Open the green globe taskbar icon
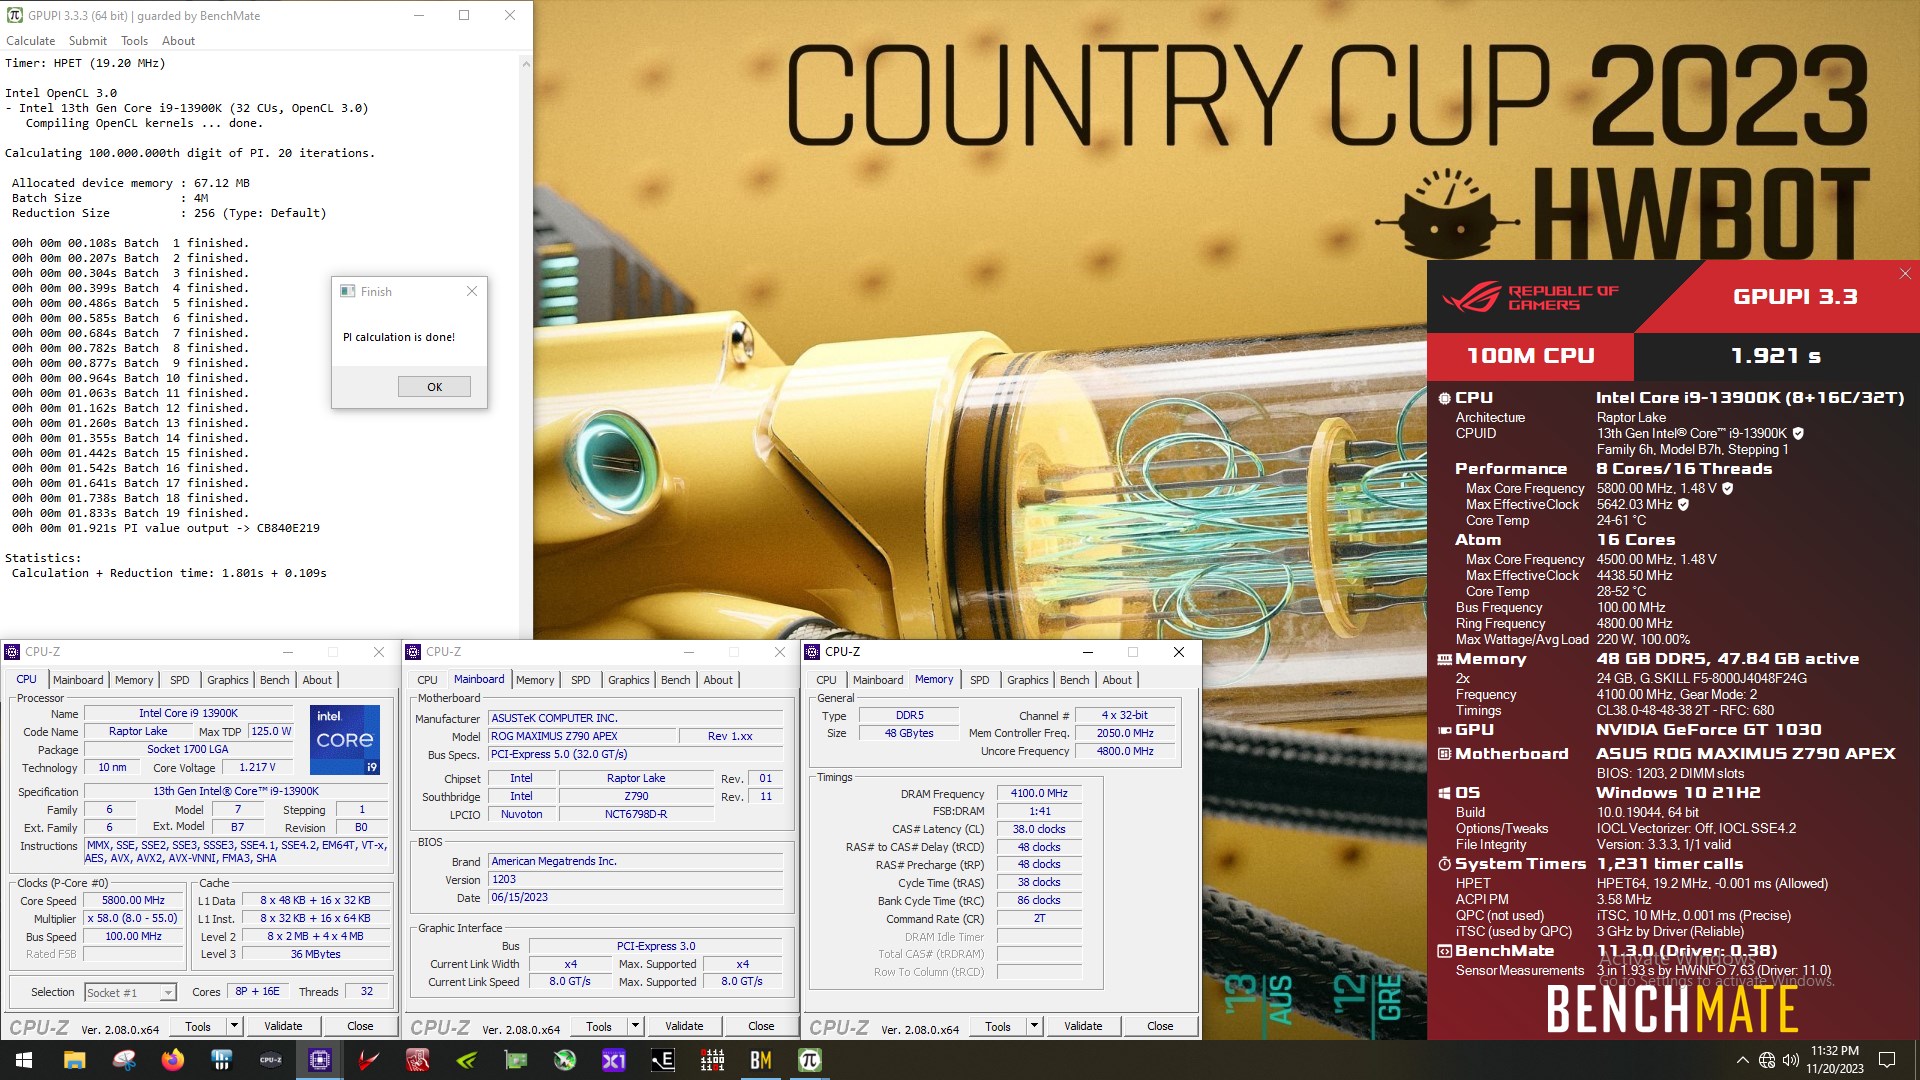This screenshot has width=1920, height=1080. [x=565, y=1060]
